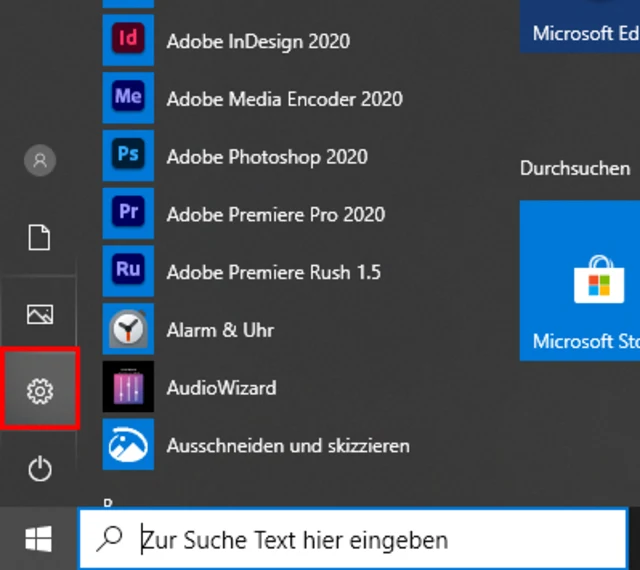The height and width of the screenshot is (570, 640).
Task: Launch the Adobe InDesign 2020 icon
Action: 128,40
